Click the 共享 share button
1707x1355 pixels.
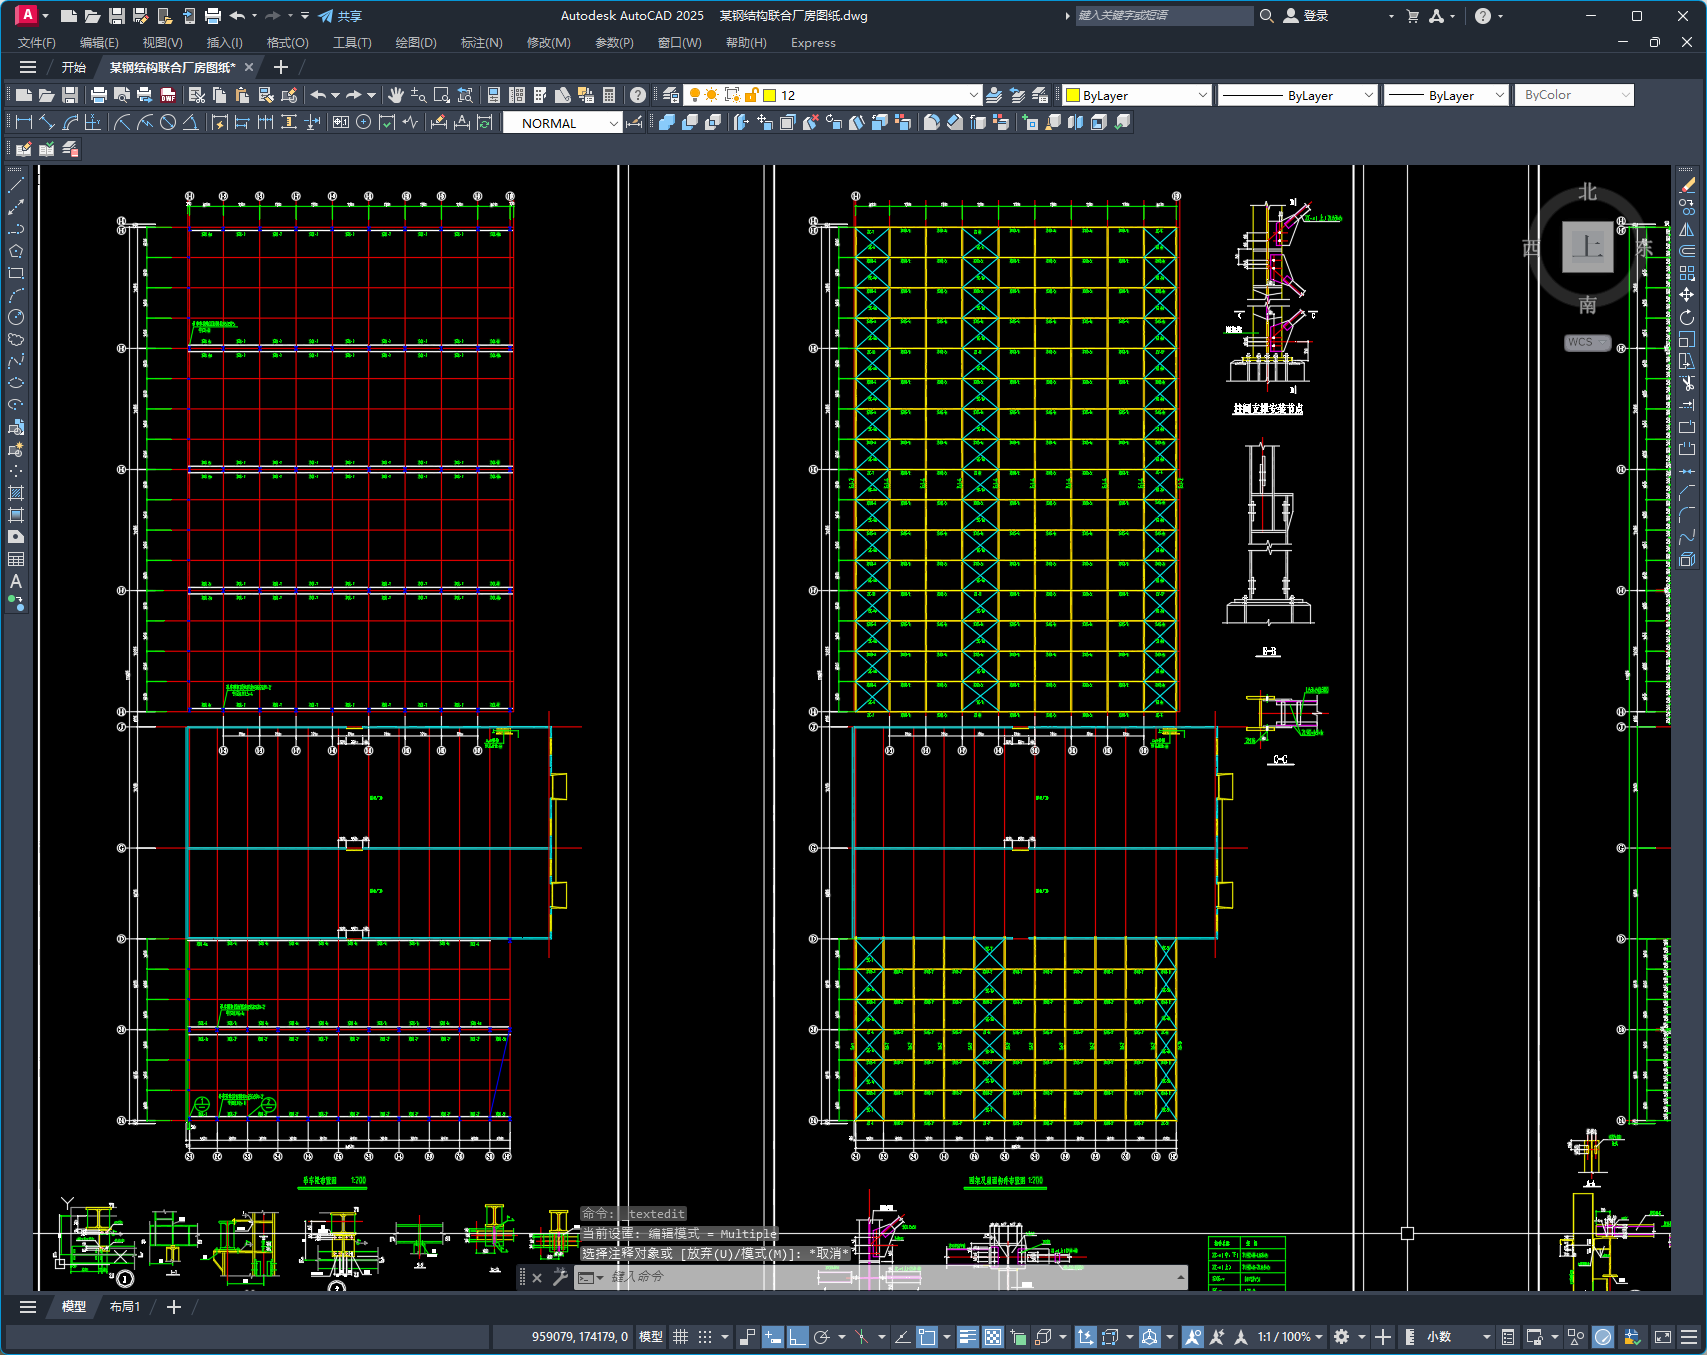point(340,16)
